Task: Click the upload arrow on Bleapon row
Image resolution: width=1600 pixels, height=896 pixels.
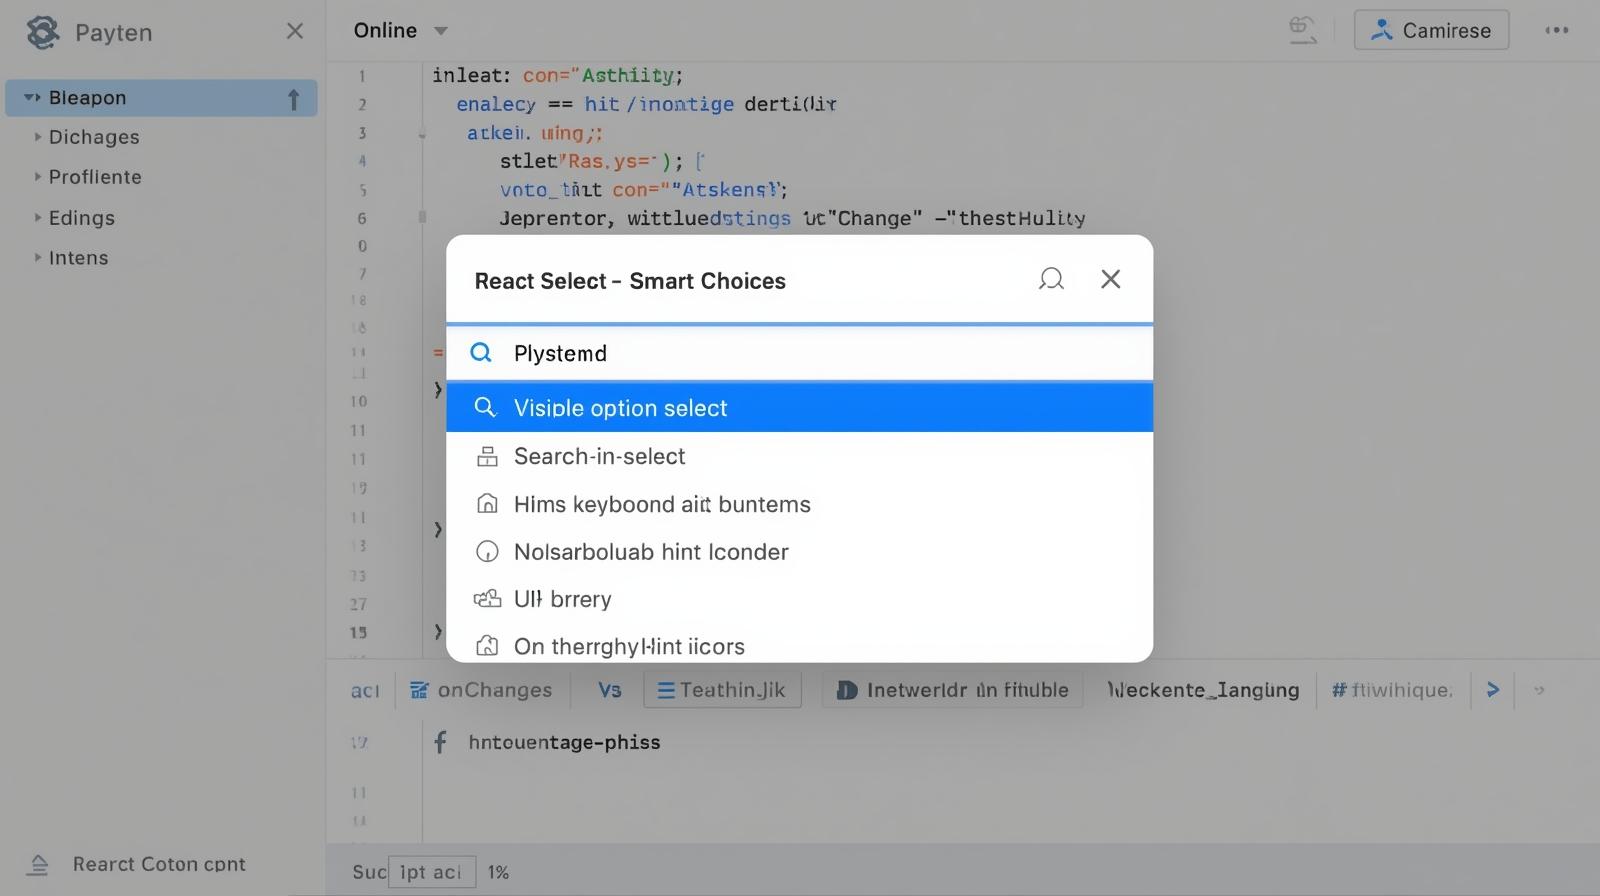Action: (293, 99)
